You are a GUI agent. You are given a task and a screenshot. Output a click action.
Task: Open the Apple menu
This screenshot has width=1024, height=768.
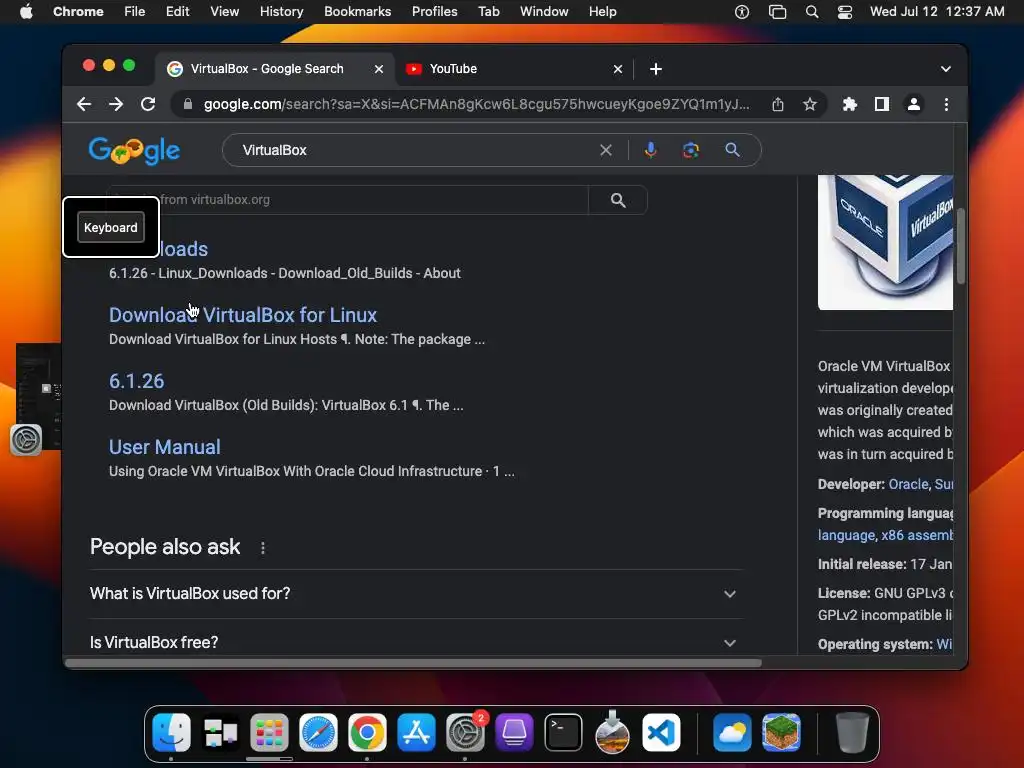26,12
